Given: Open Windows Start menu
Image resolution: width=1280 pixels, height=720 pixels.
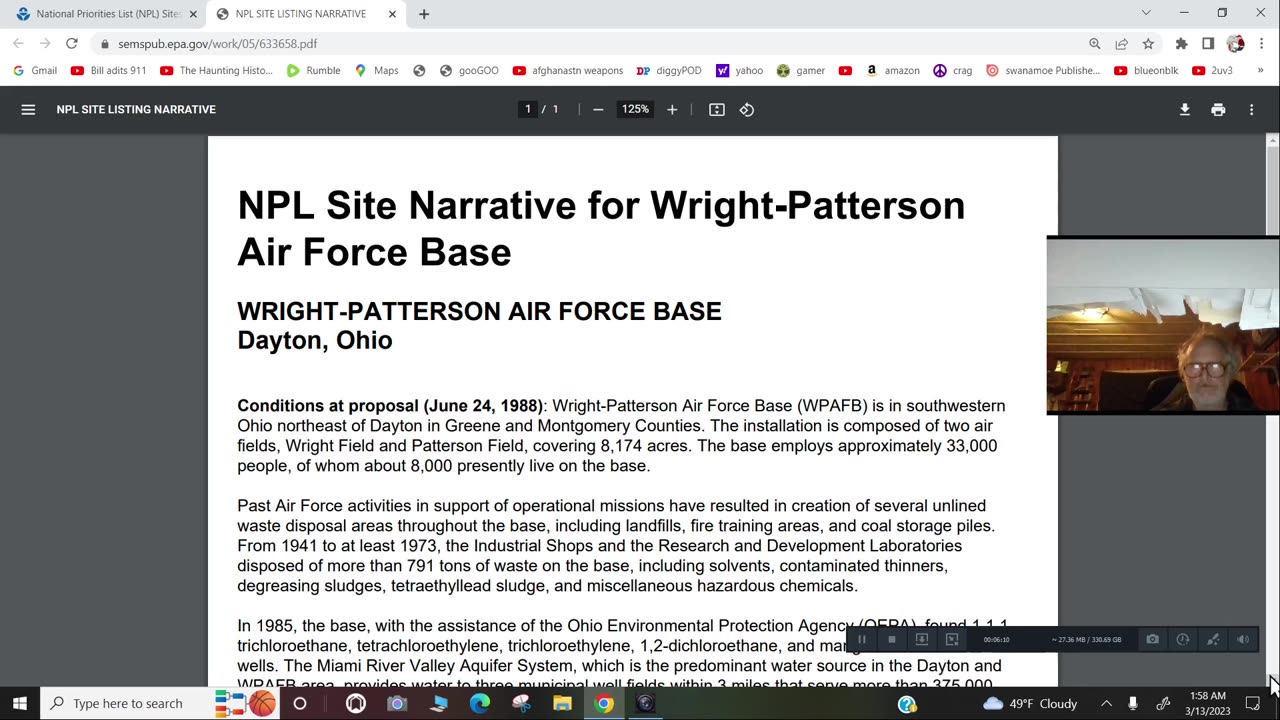Looking at the screenshot, I should (x=20, y=703).
